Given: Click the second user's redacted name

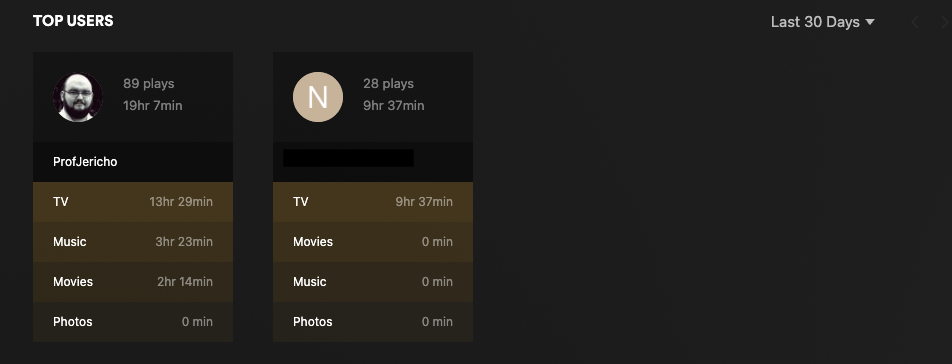Looking at the screenshot, I should 348,158.
